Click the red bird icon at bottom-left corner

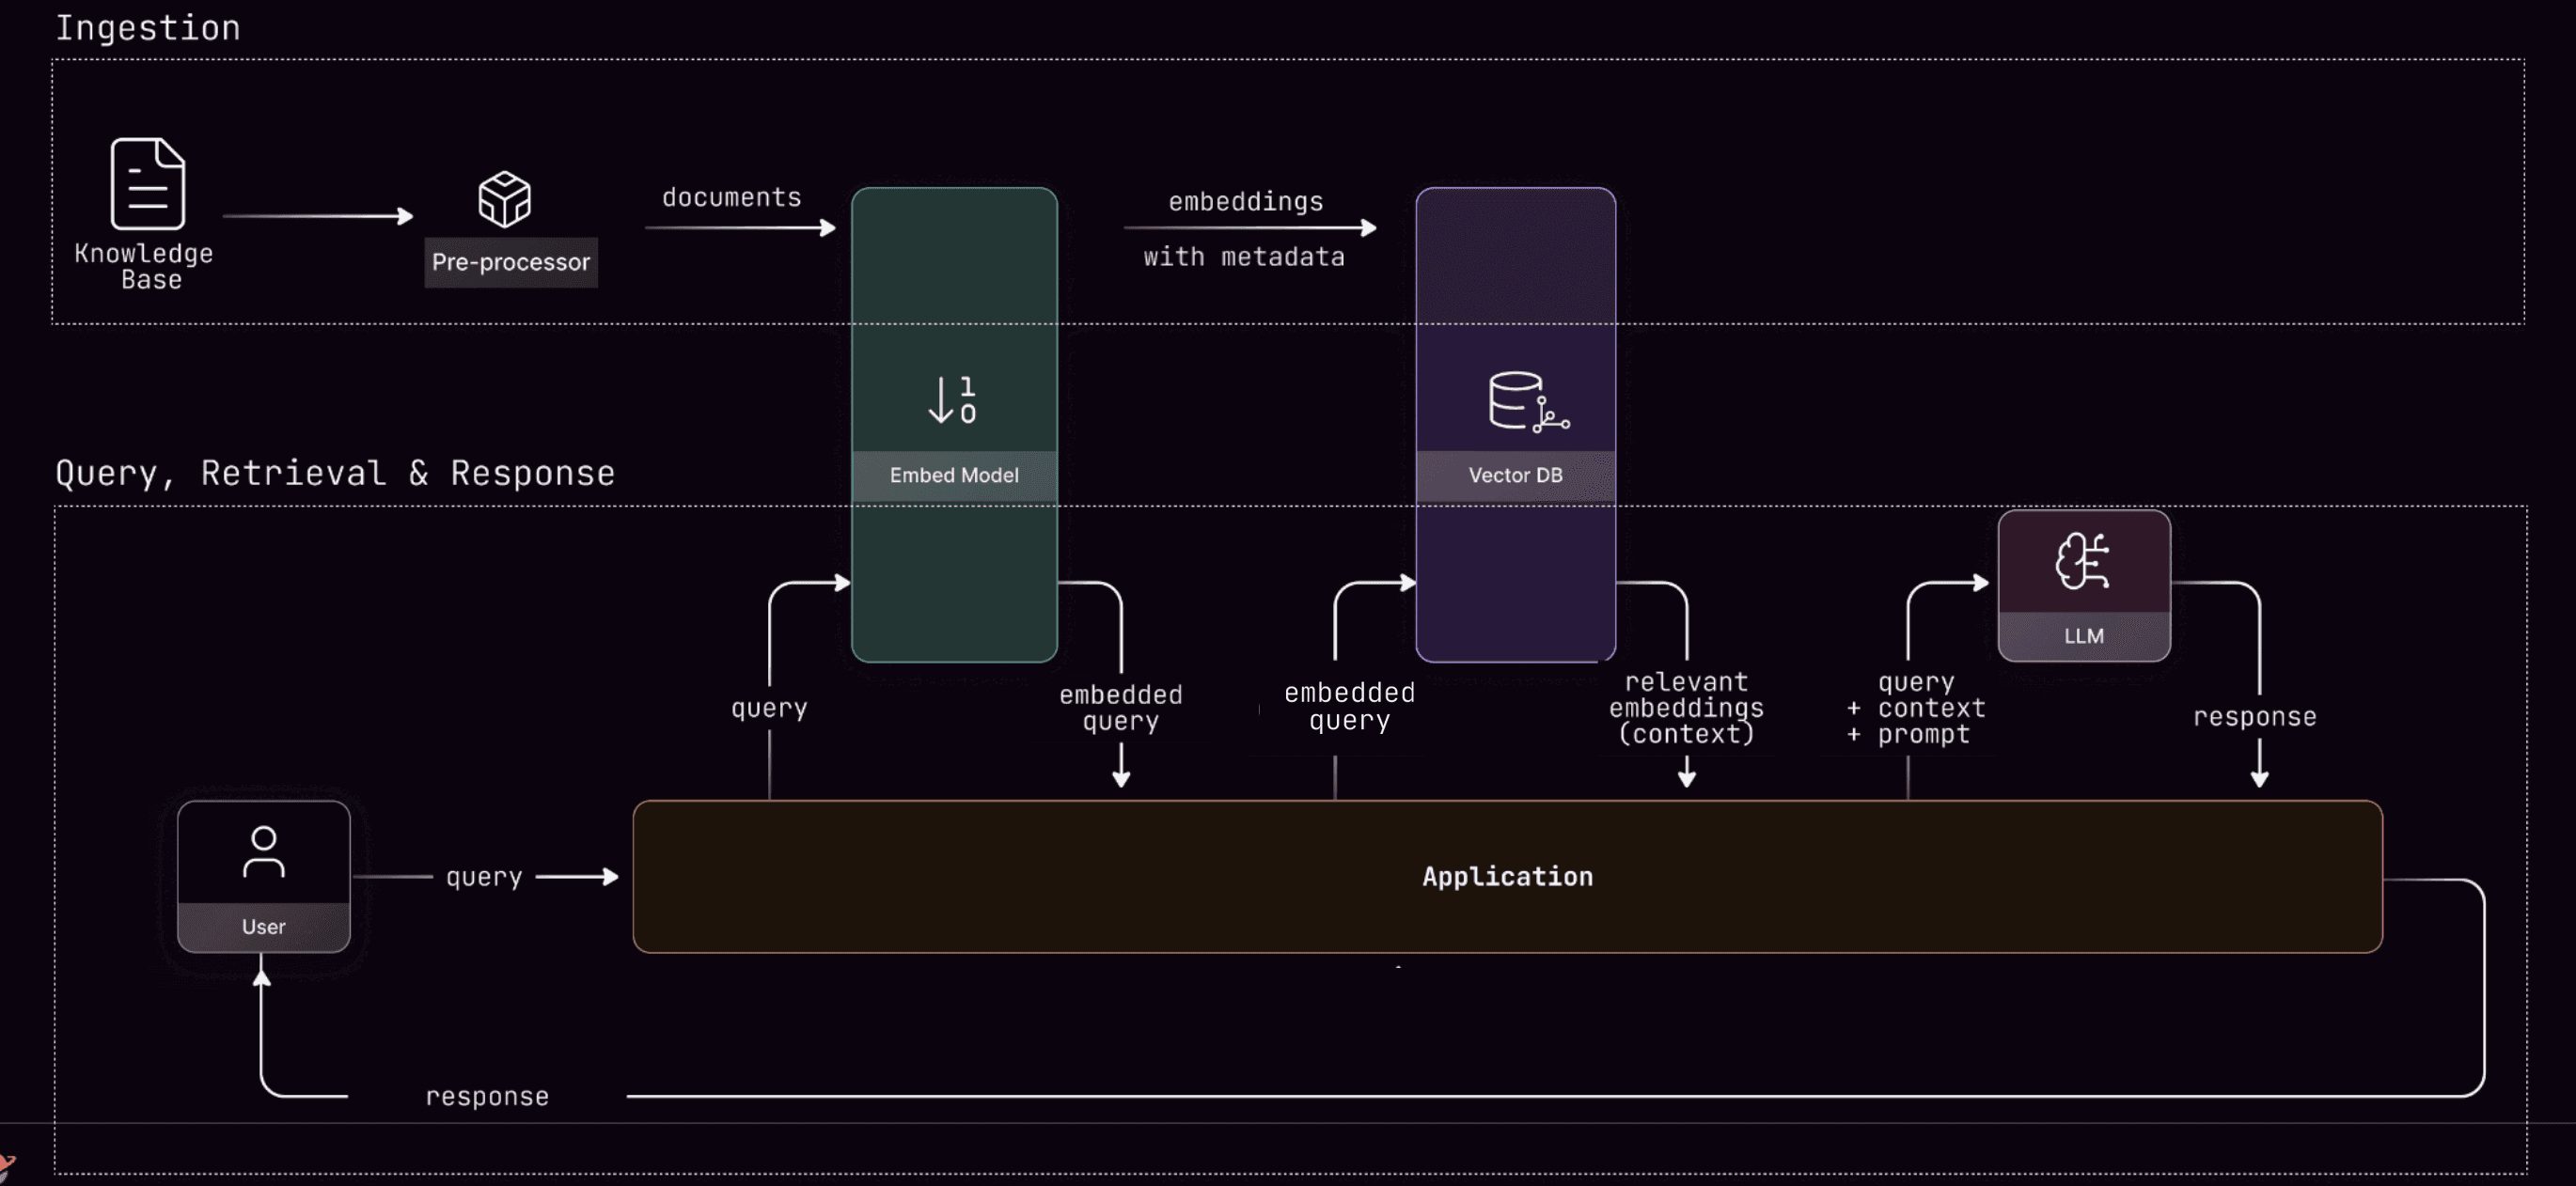(6, 1164)
